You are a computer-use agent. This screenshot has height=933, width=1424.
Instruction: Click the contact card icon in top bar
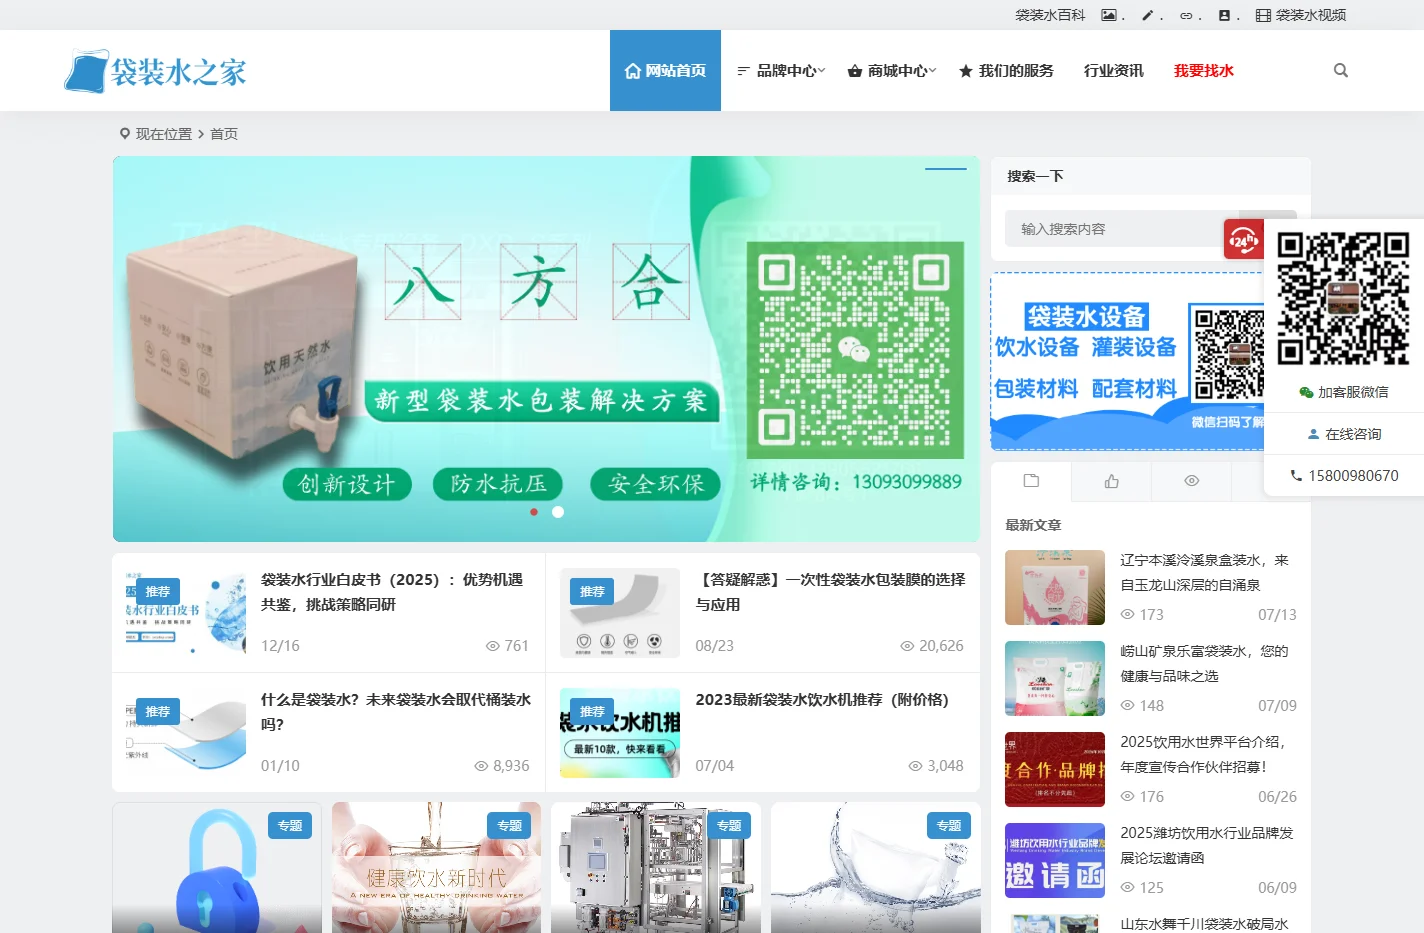(x=1224, y=15)
